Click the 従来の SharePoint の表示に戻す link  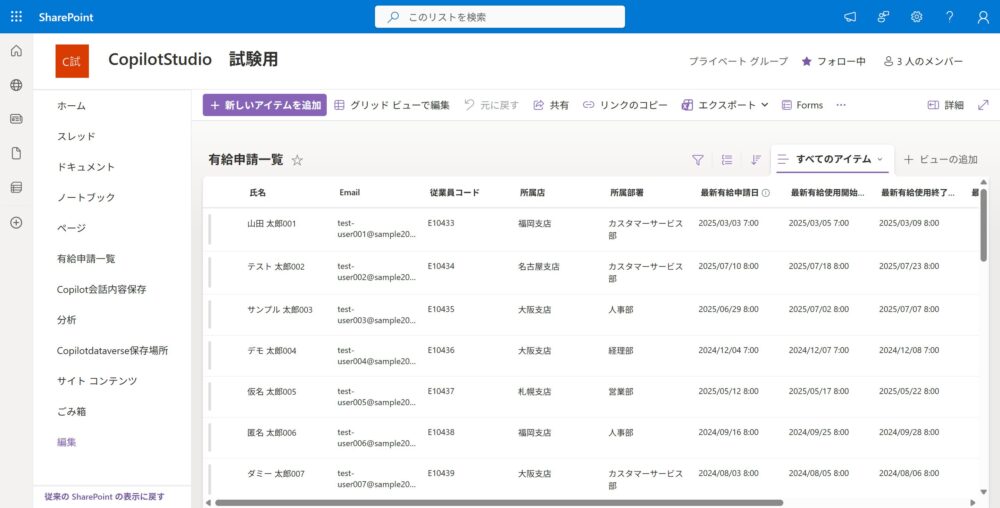point(105,496)
